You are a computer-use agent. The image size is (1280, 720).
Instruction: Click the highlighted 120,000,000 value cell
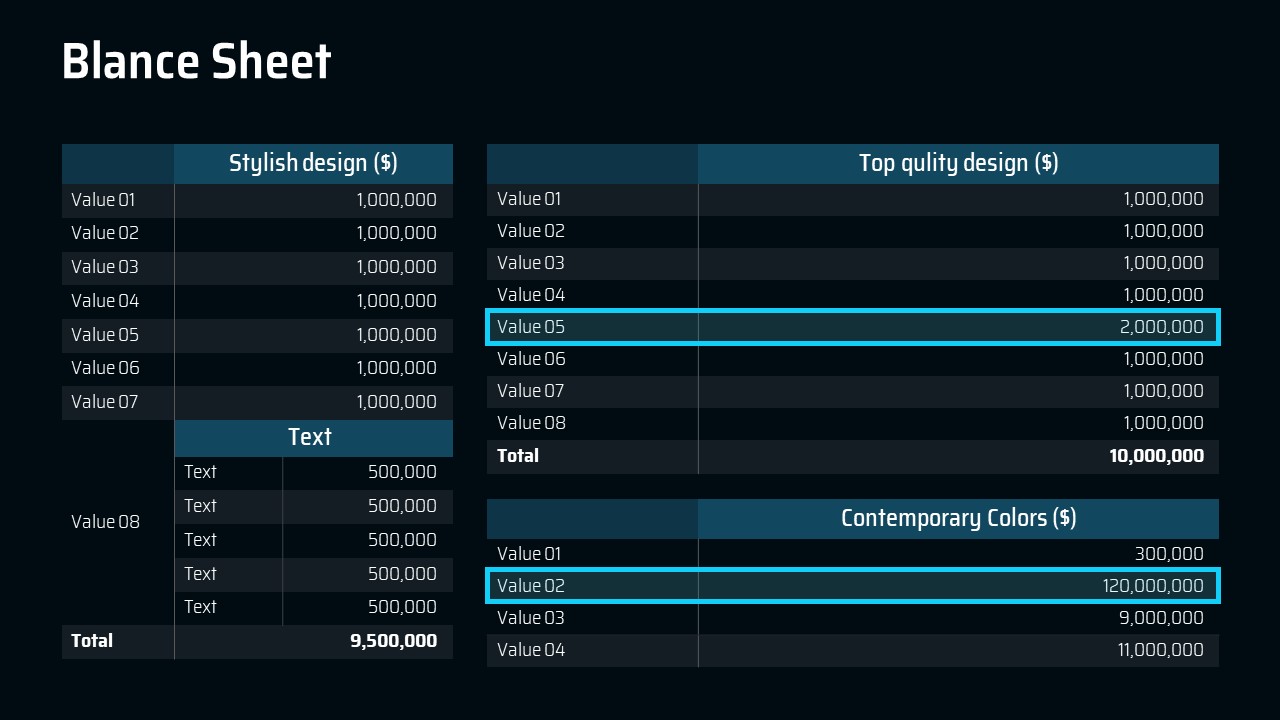1153,586
